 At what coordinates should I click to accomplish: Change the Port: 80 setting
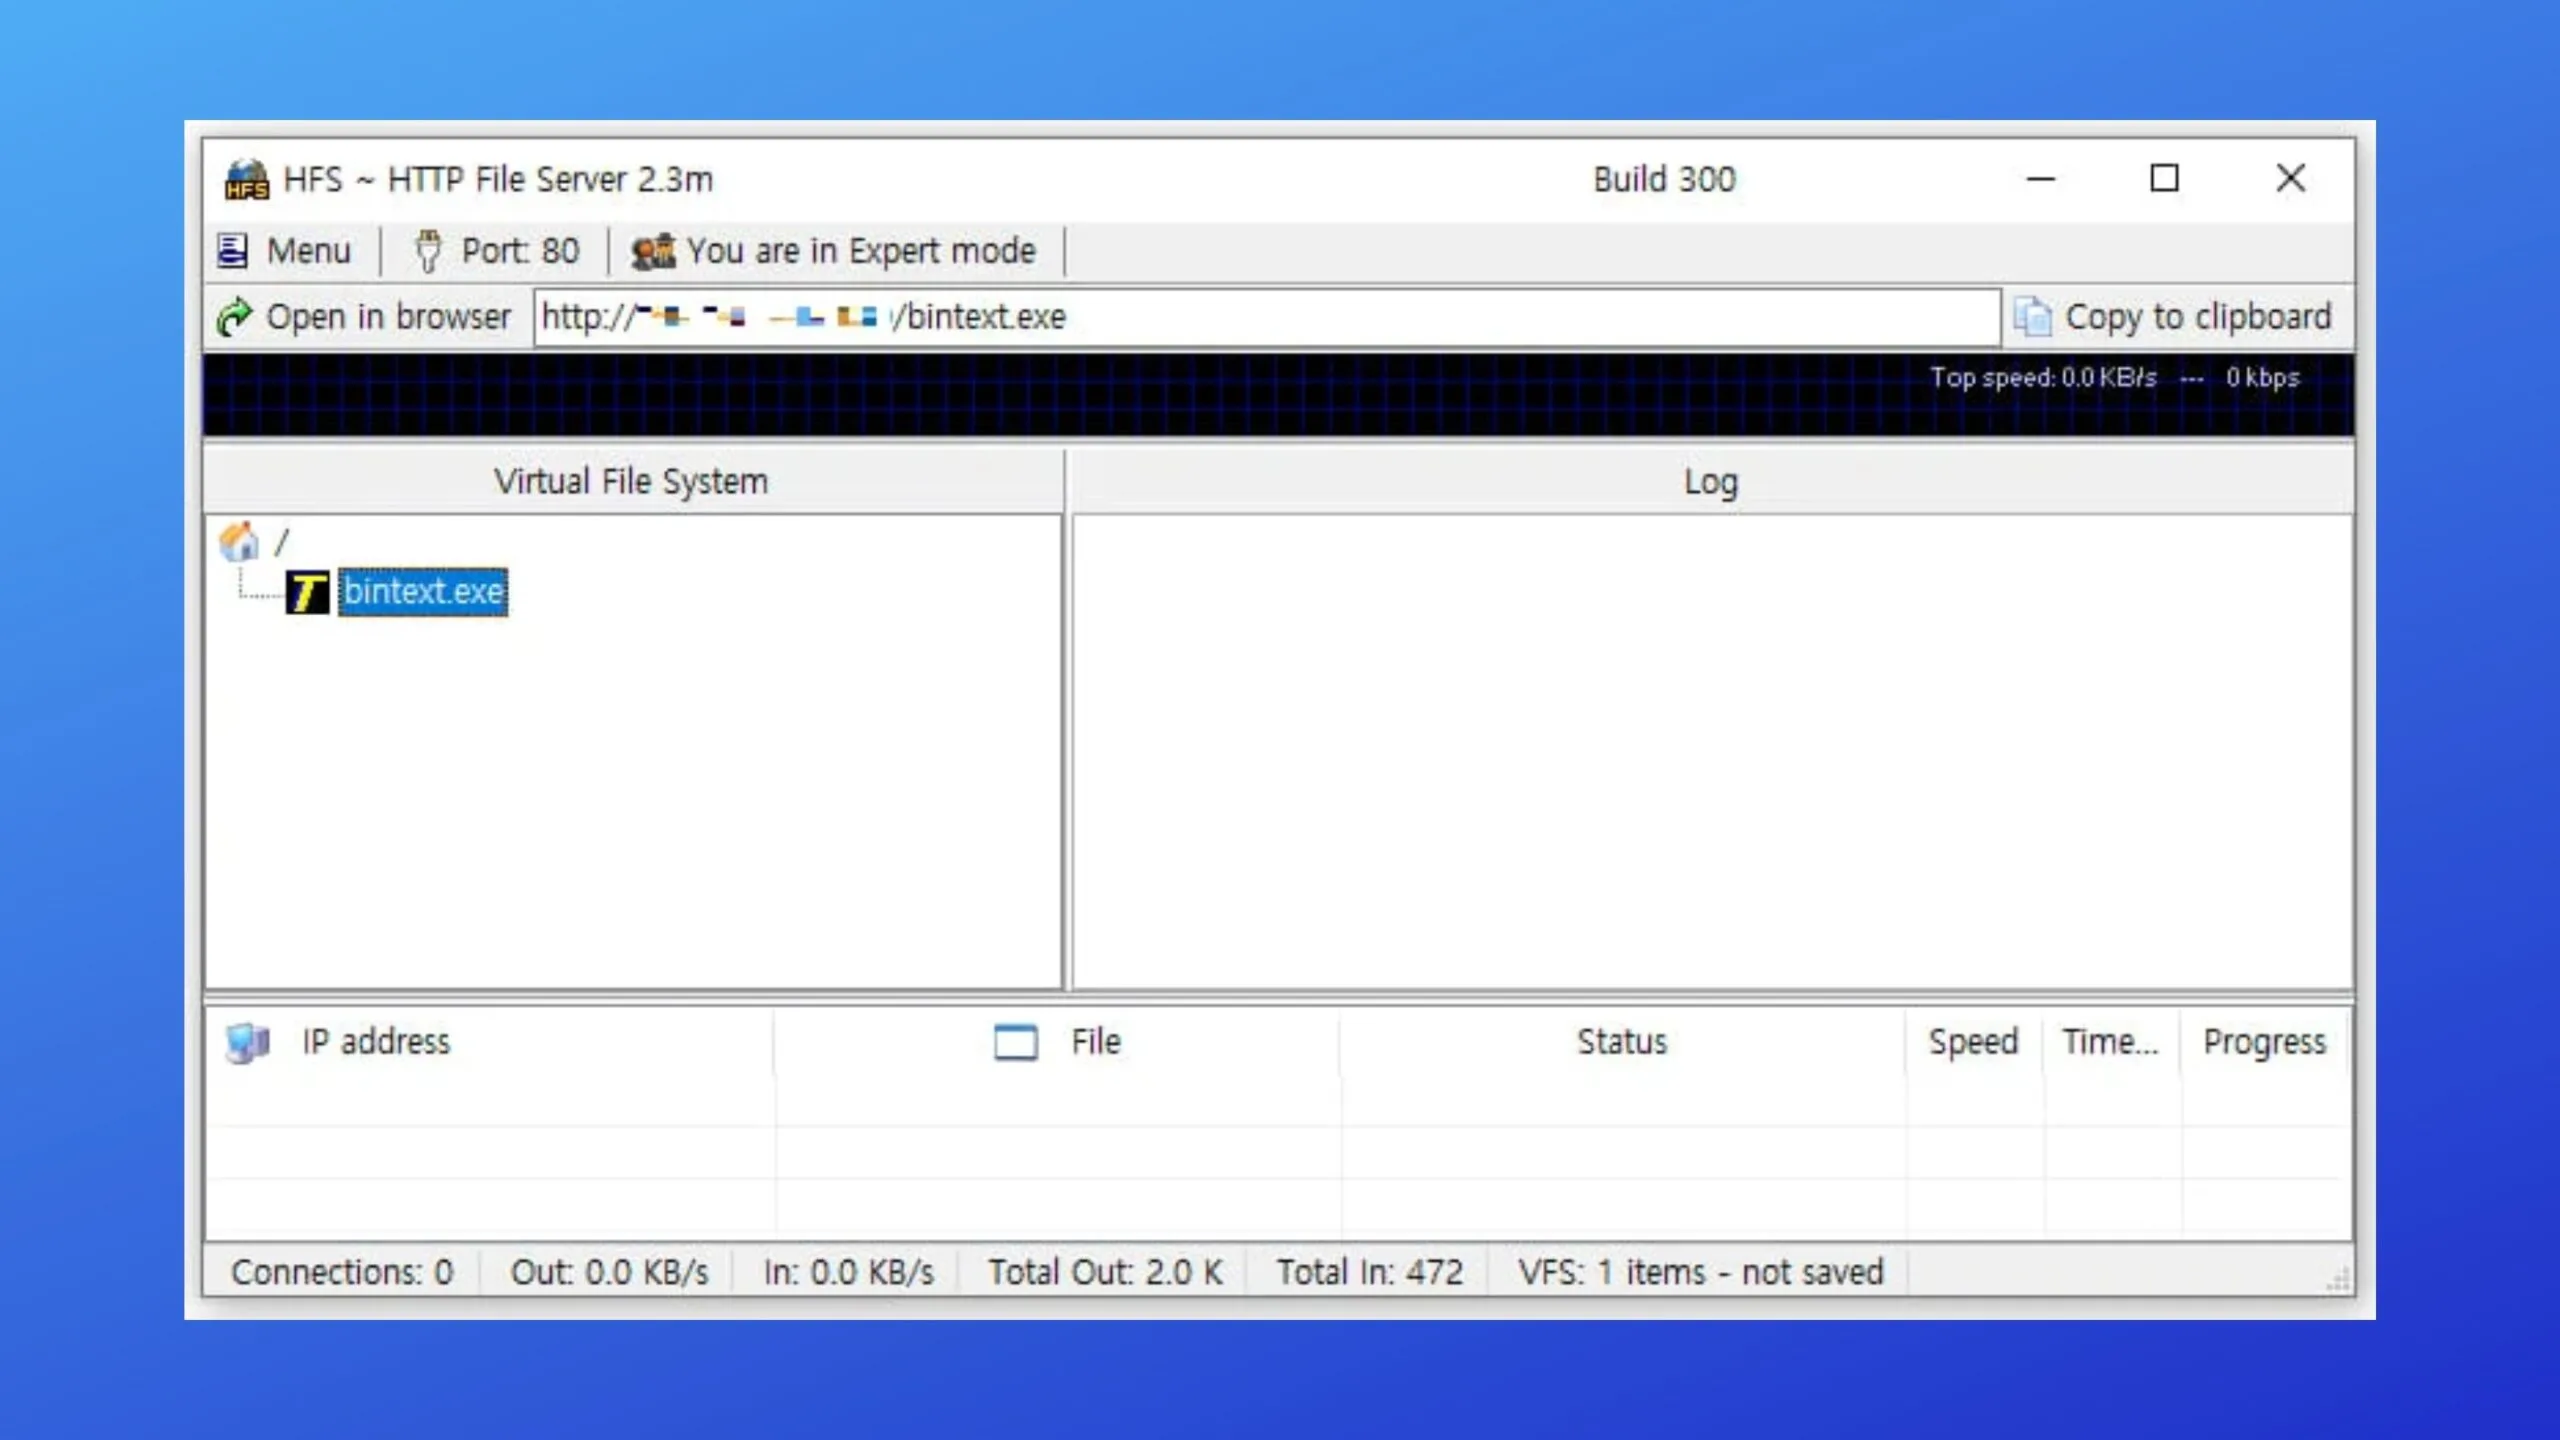[x=497, y=250]
